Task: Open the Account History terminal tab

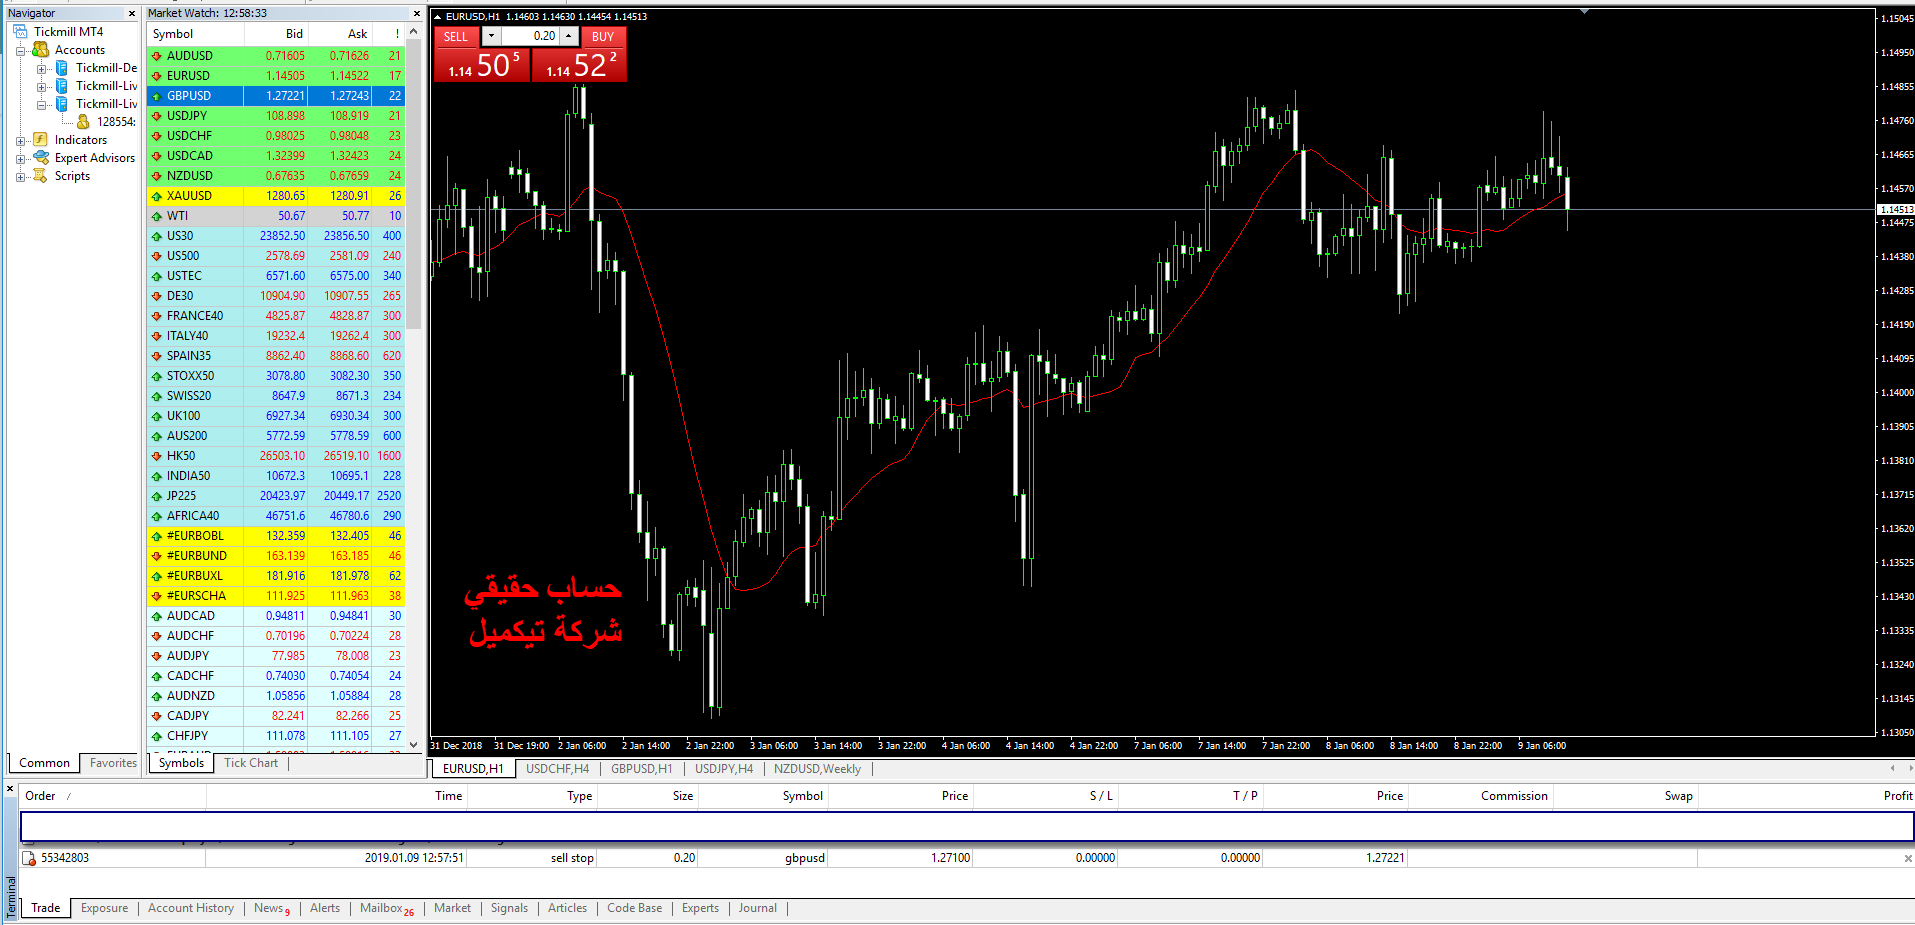Action: pyautogui.click(x=191, y=908)
